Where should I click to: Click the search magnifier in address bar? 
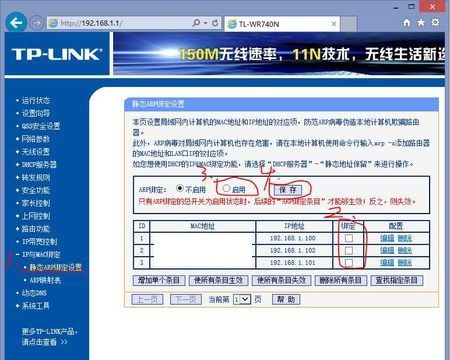pyautogui.click(x=196, y=23)
